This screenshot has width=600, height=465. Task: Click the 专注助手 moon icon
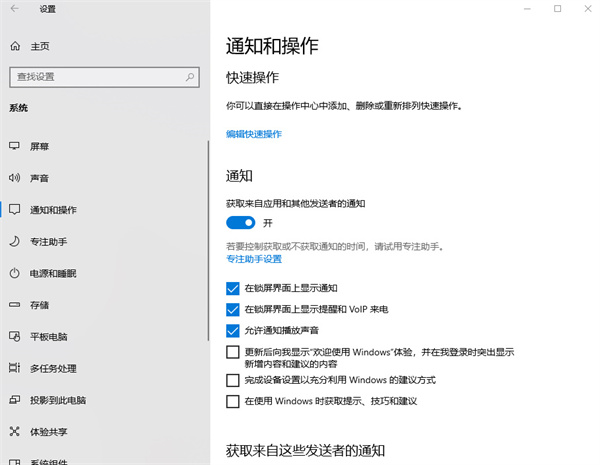point(15,241)
